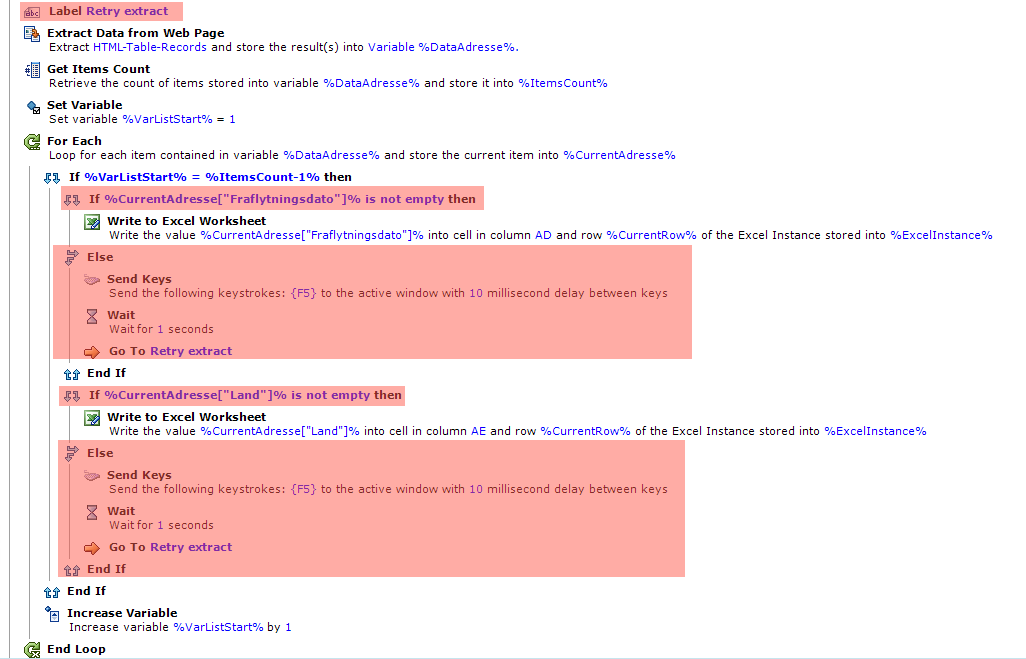Select the second Send Keys title

(139, 475)
